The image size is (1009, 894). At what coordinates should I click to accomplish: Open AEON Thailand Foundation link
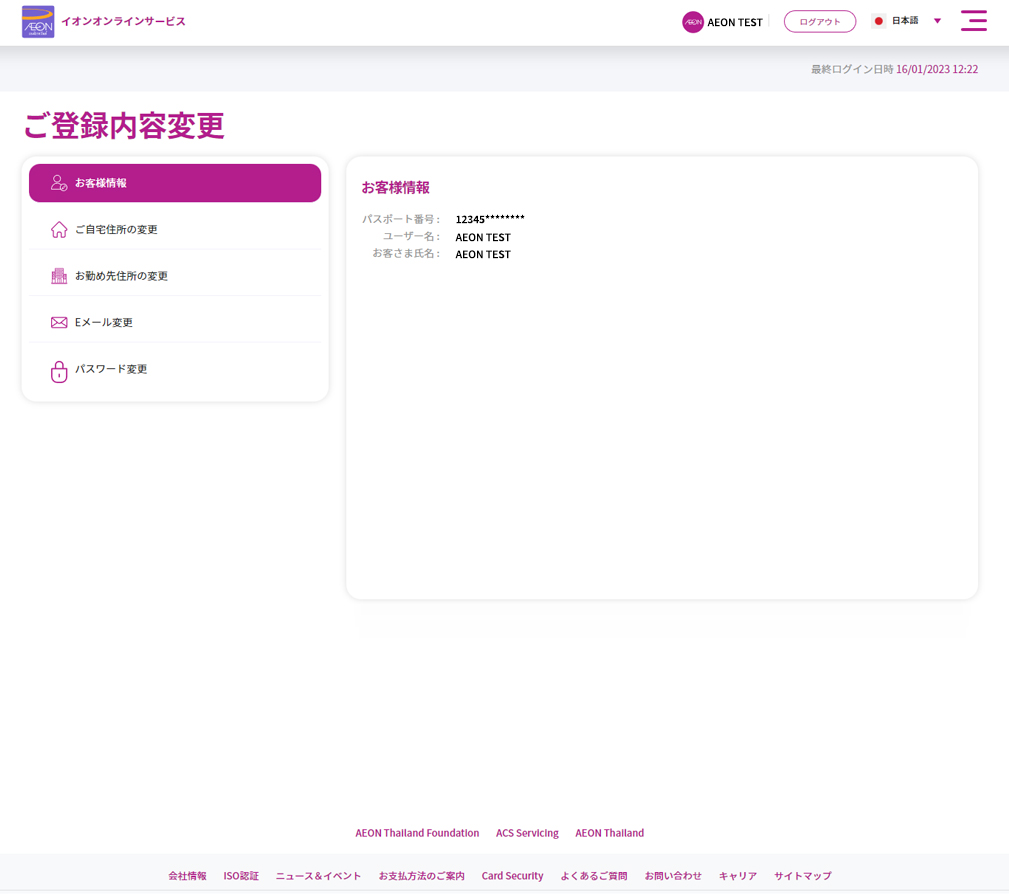417,833
